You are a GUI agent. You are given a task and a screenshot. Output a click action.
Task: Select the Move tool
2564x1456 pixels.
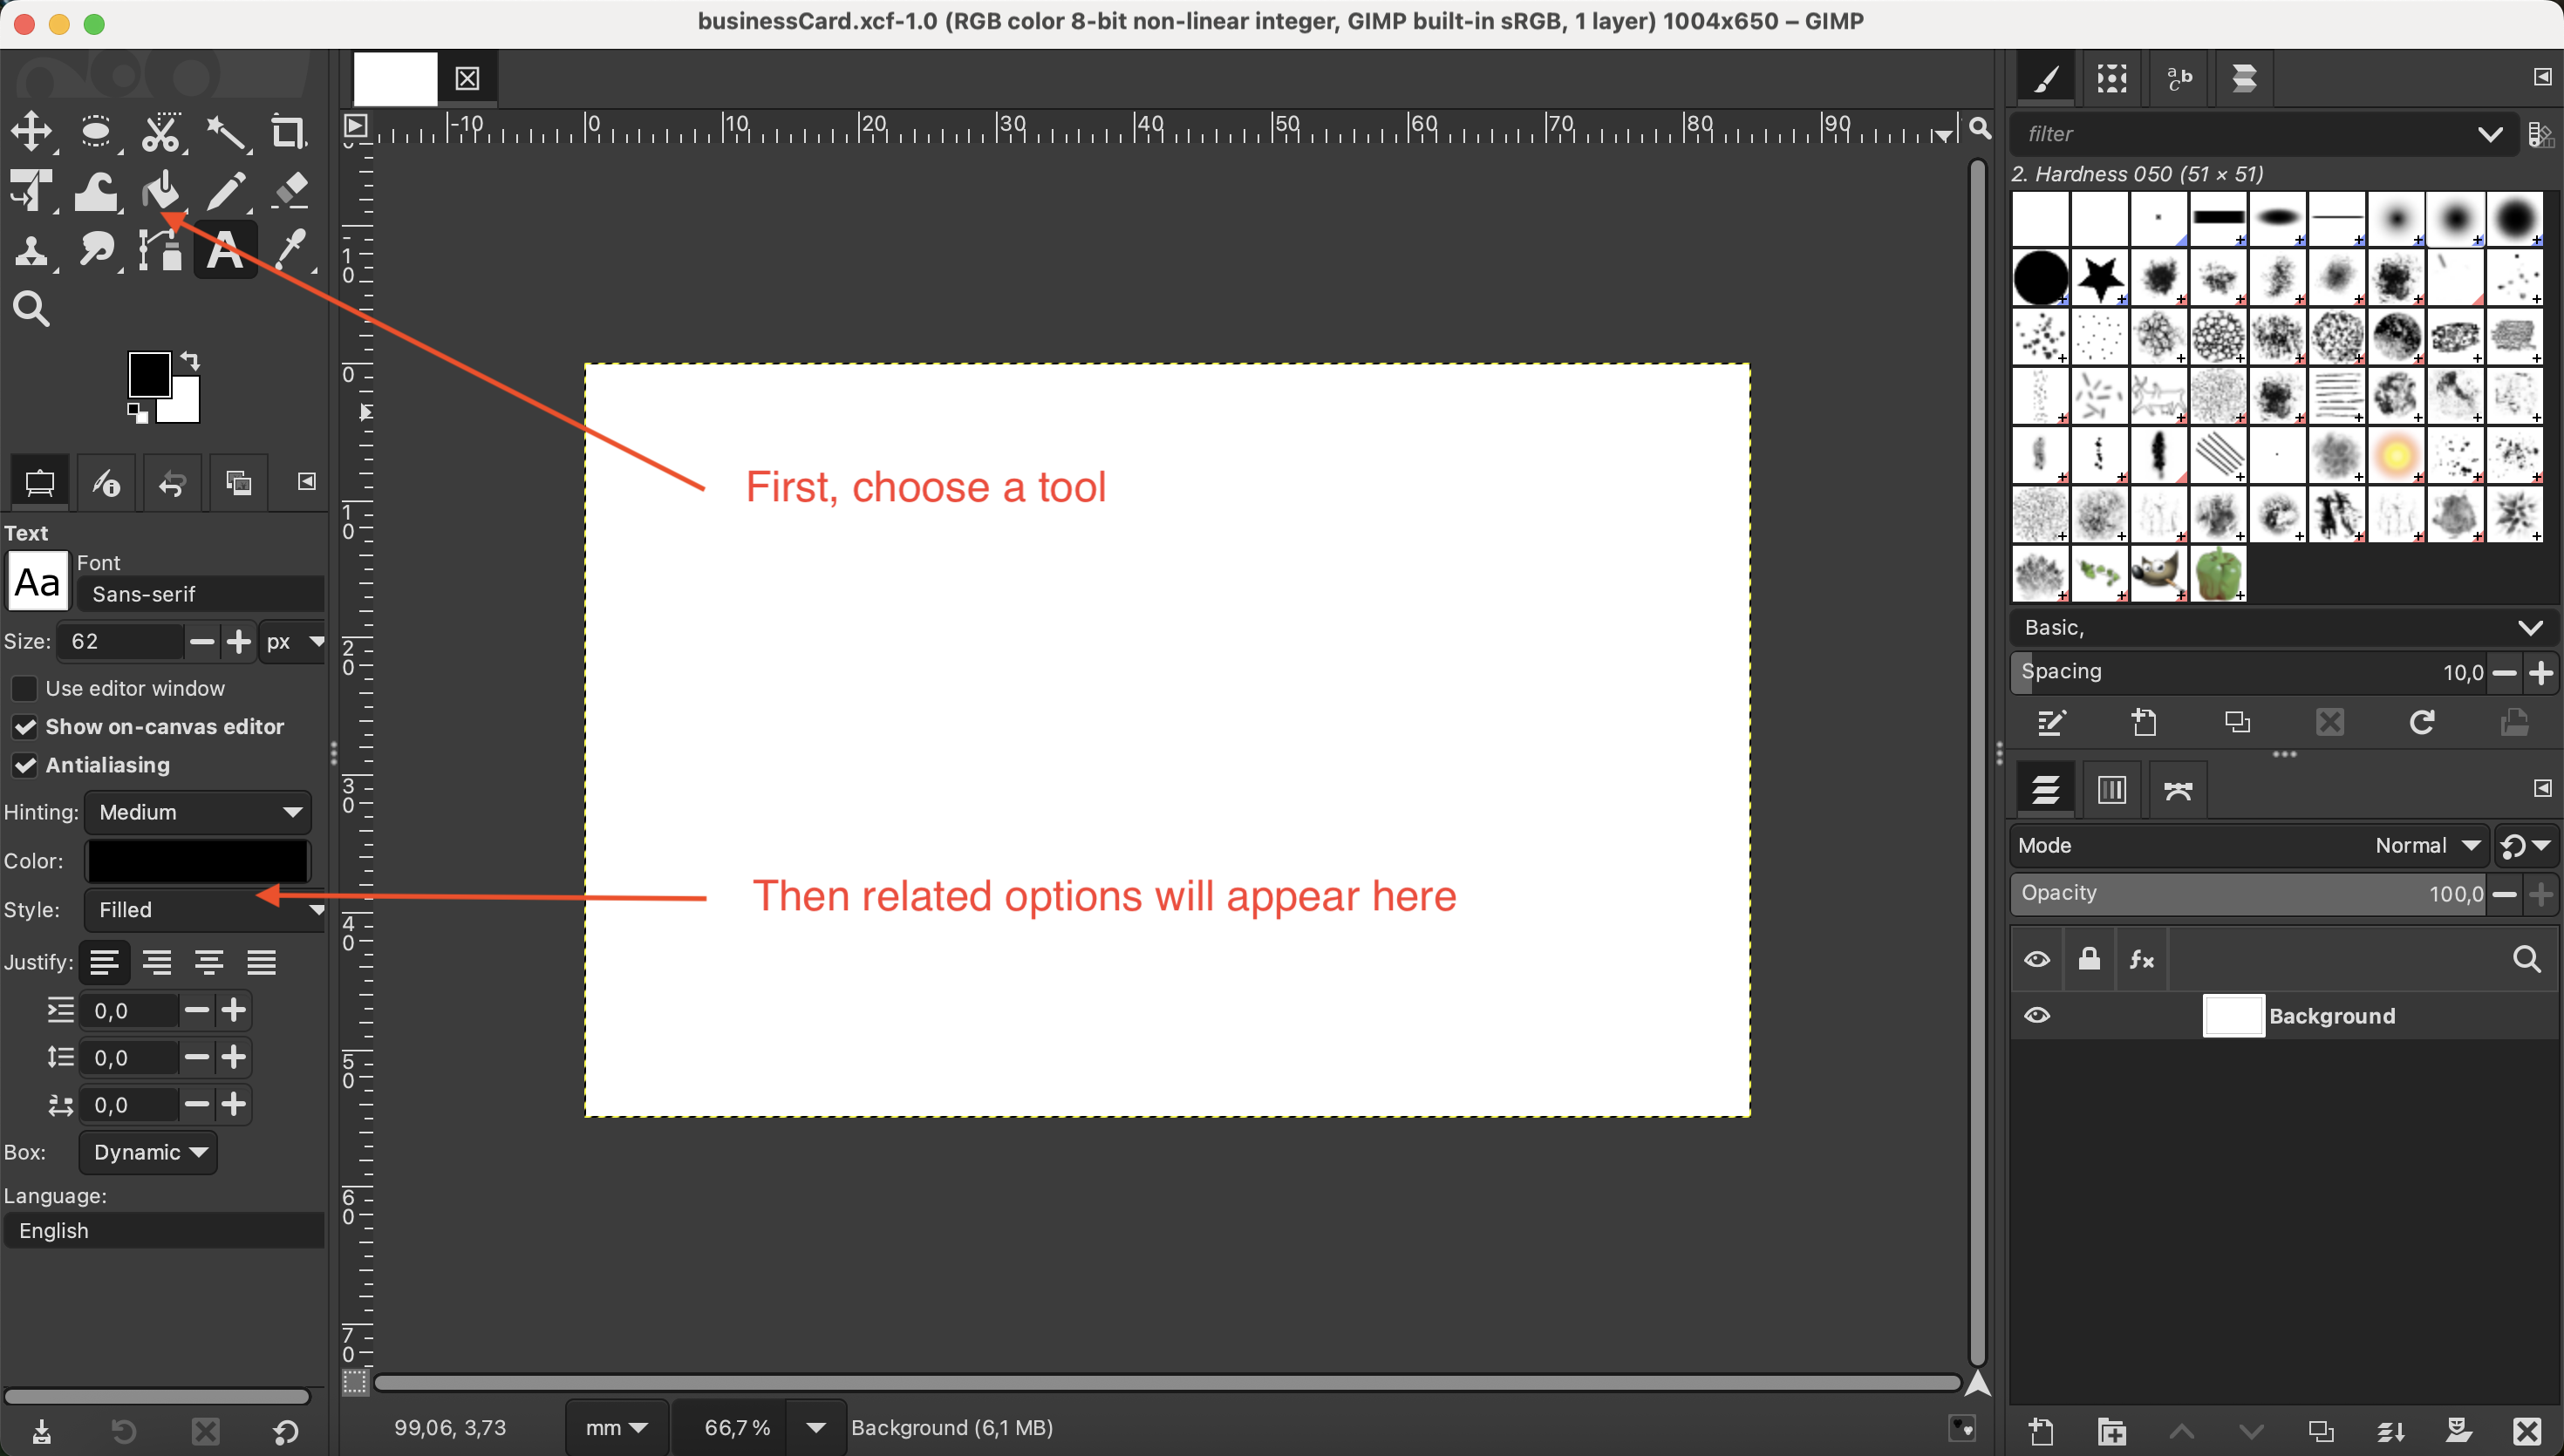coord(31,131)
